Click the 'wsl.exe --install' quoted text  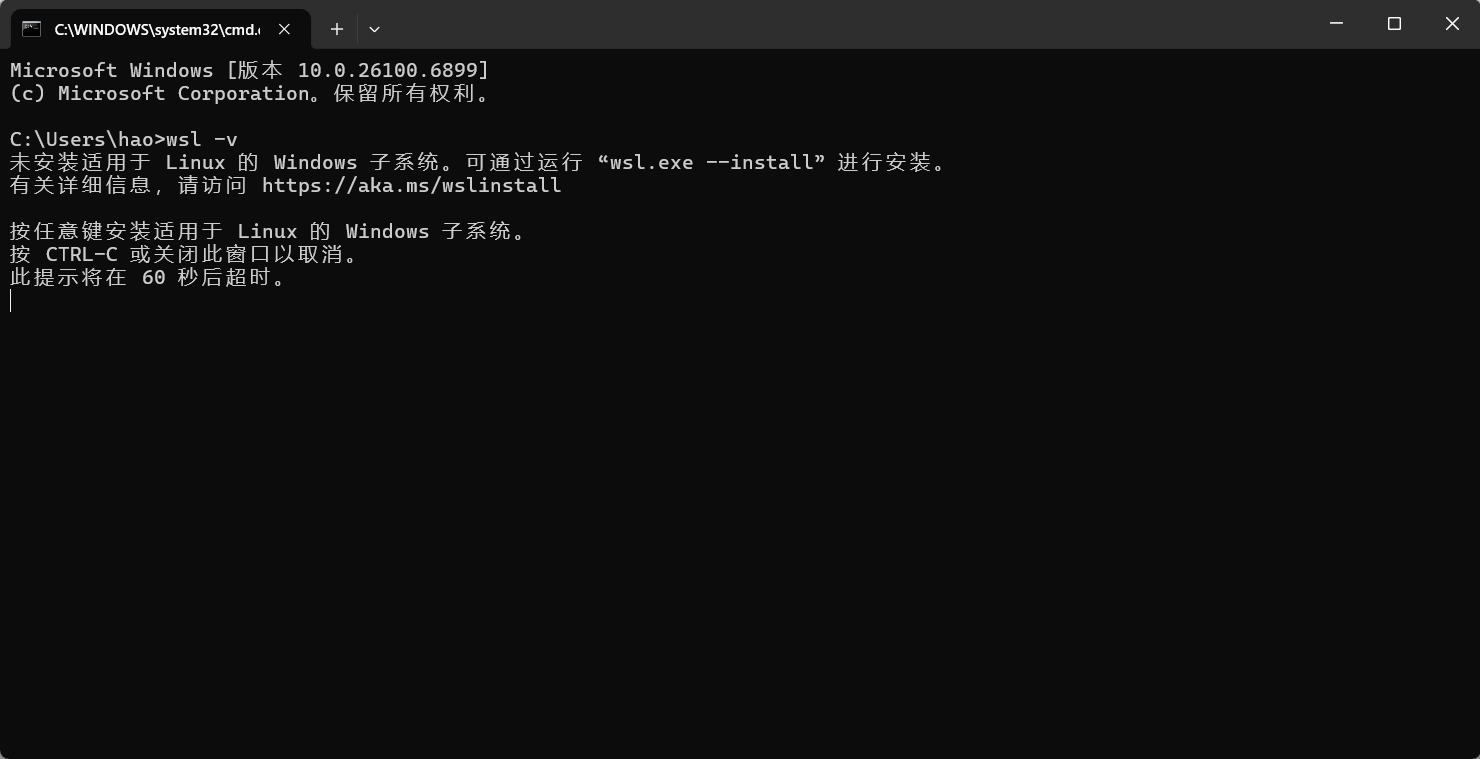click(717, 162)
